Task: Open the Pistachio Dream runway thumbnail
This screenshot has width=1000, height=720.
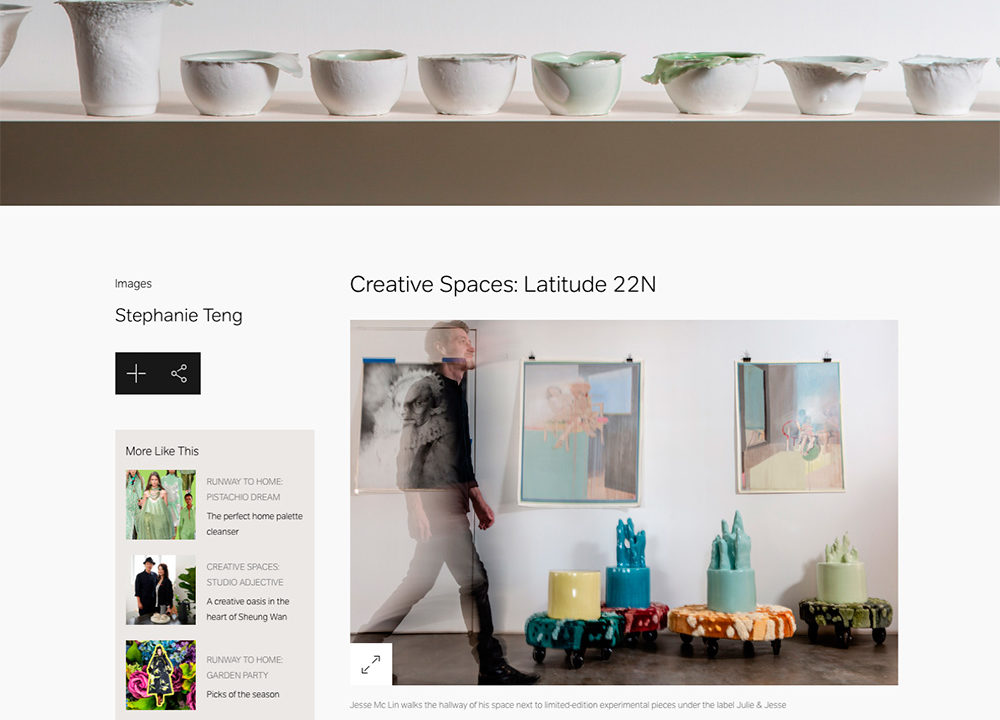Action: tap(161, 505)
